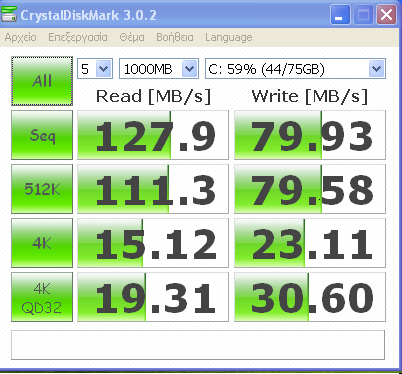This screenshot has width=402, height=374.
Task: Click the empty comment text field
Action: 198,345
